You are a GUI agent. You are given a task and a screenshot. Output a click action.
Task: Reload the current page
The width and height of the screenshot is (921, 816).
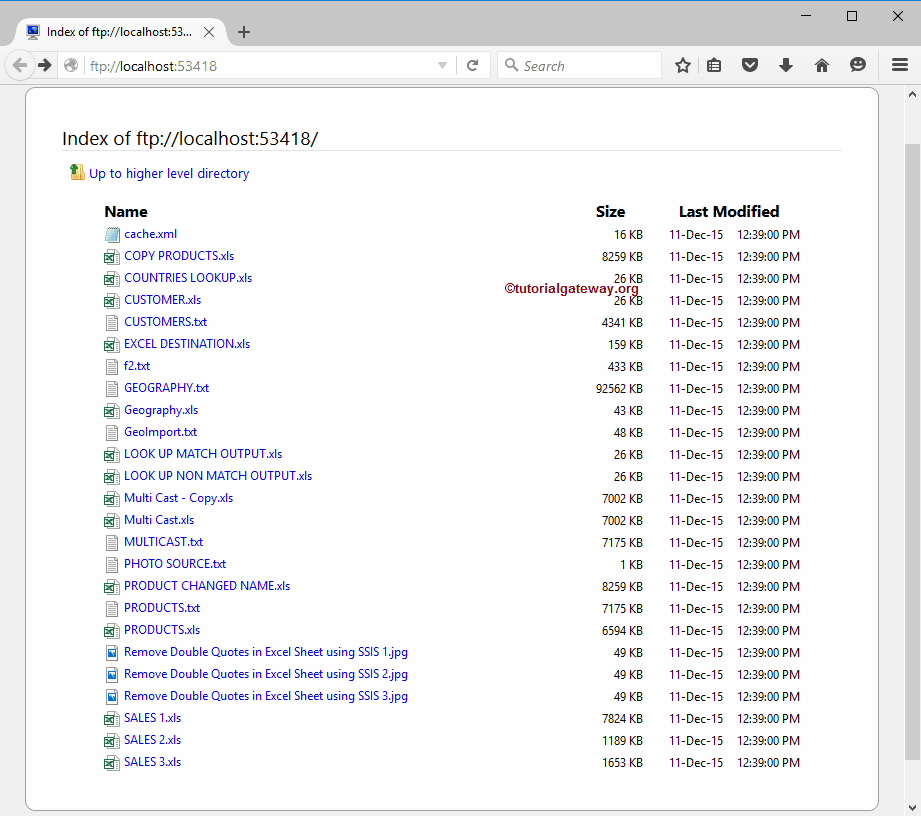[x=472, y=66]
